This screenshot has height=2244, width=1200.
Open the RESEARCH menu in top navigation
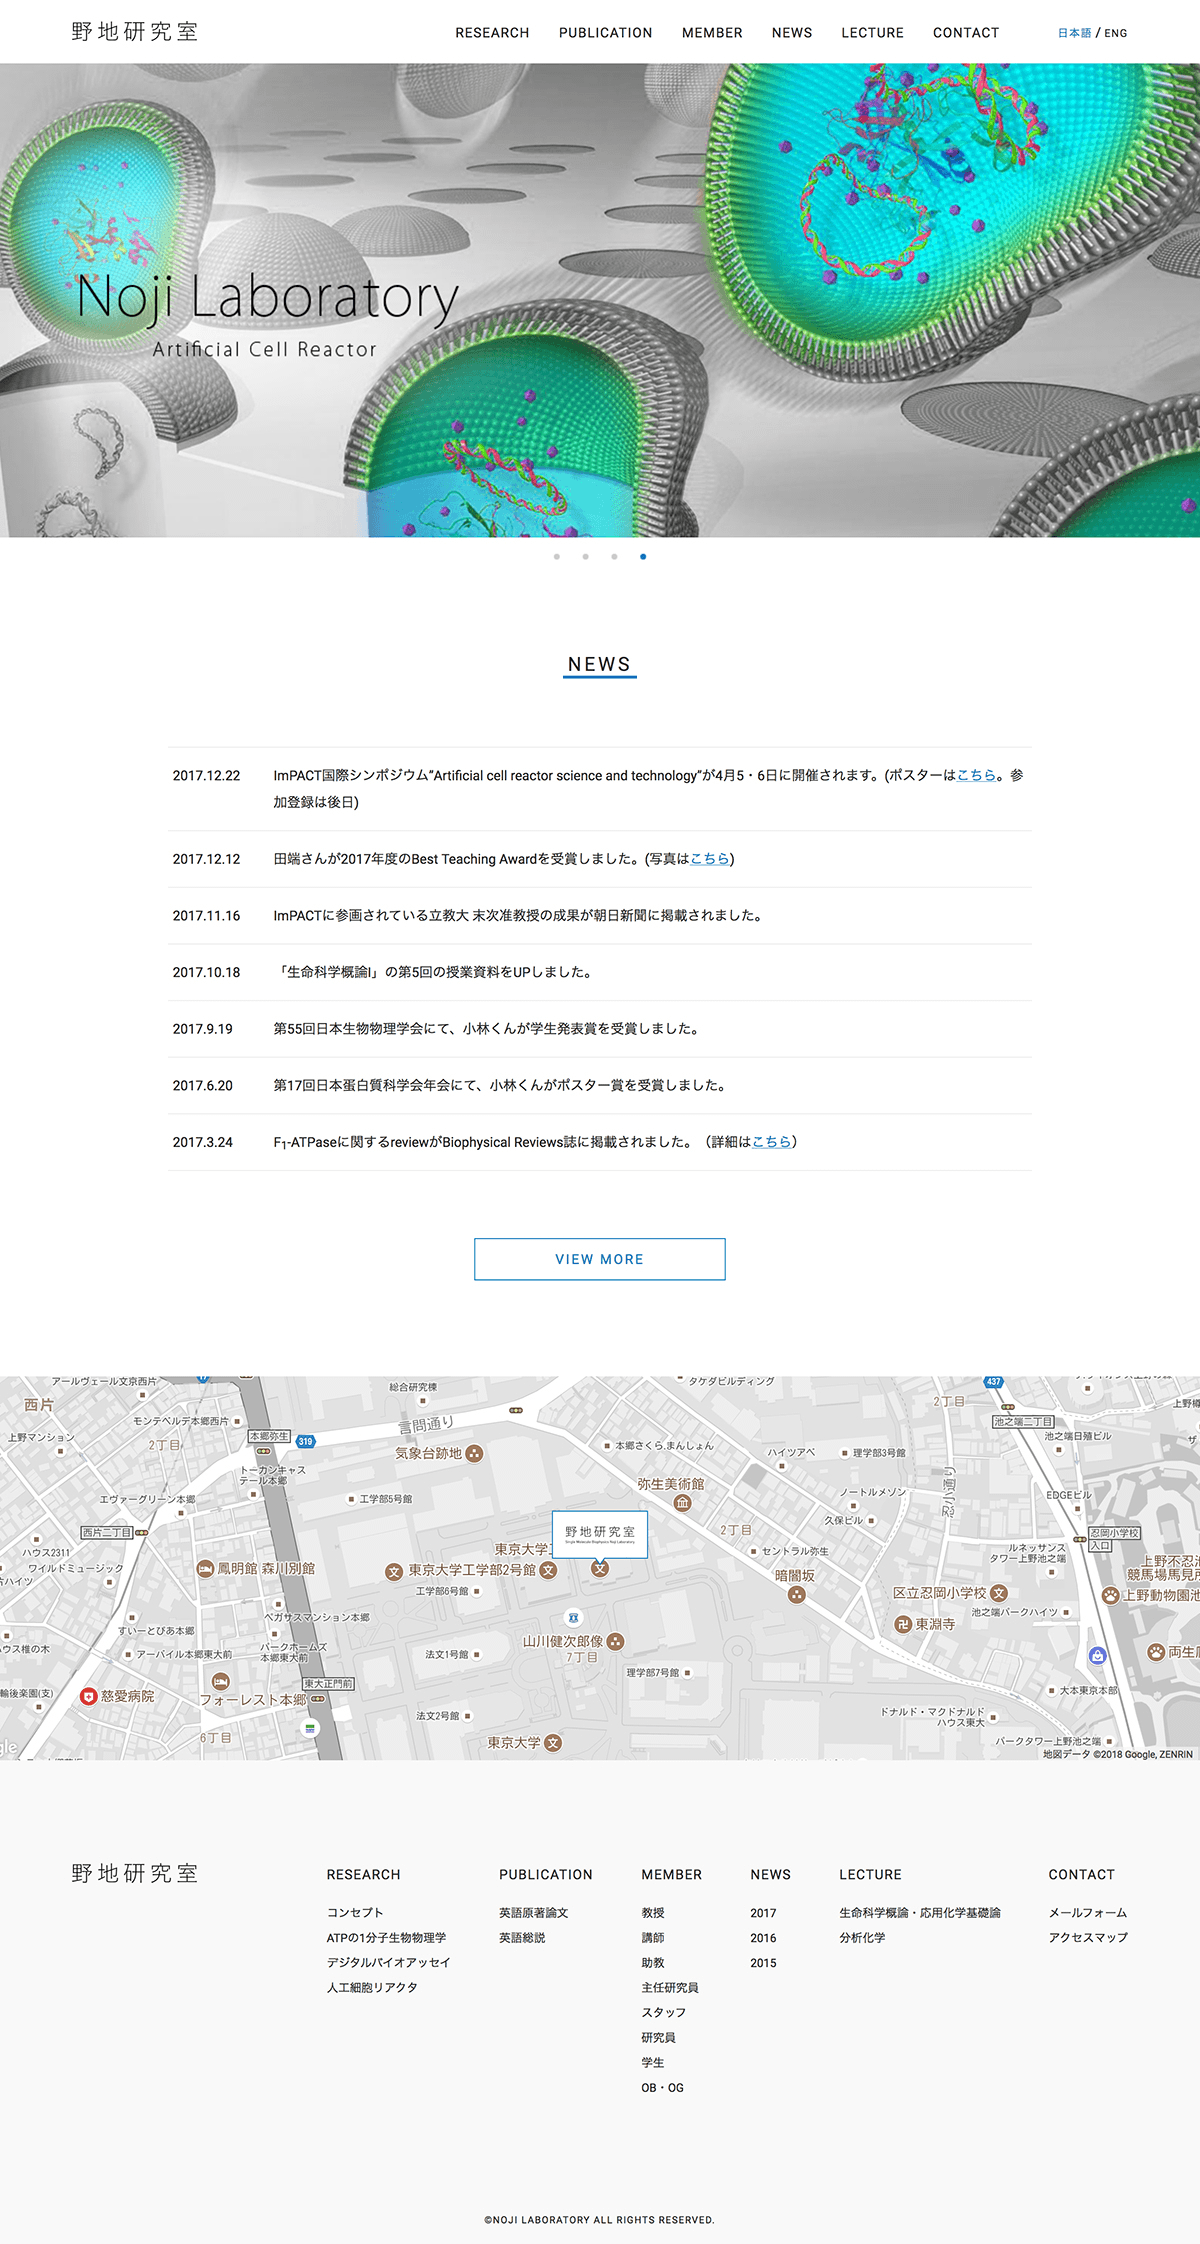tap(492, 33)
